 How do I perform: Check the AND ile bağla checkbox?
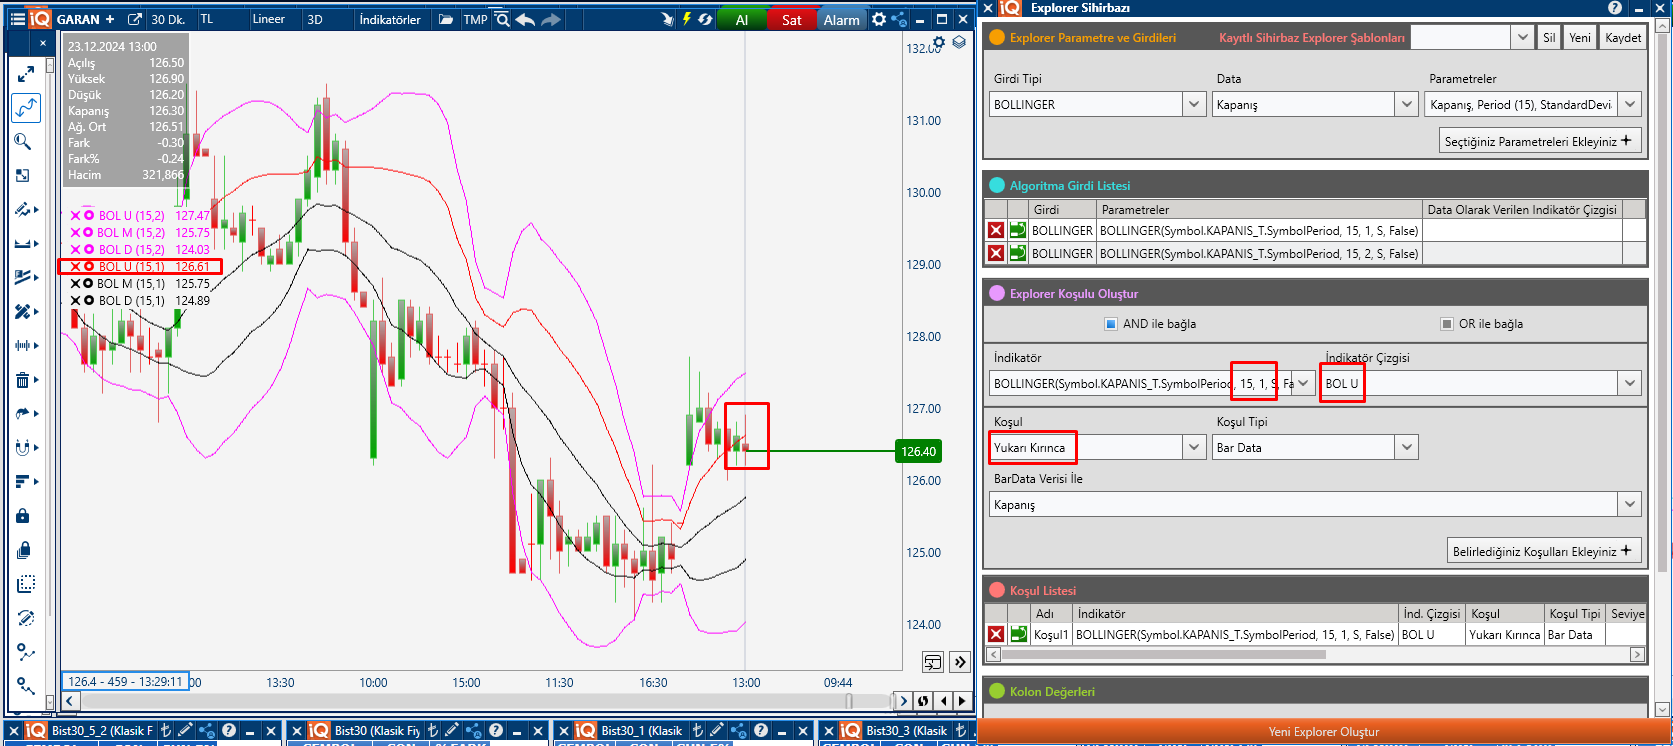point(1110,324)
